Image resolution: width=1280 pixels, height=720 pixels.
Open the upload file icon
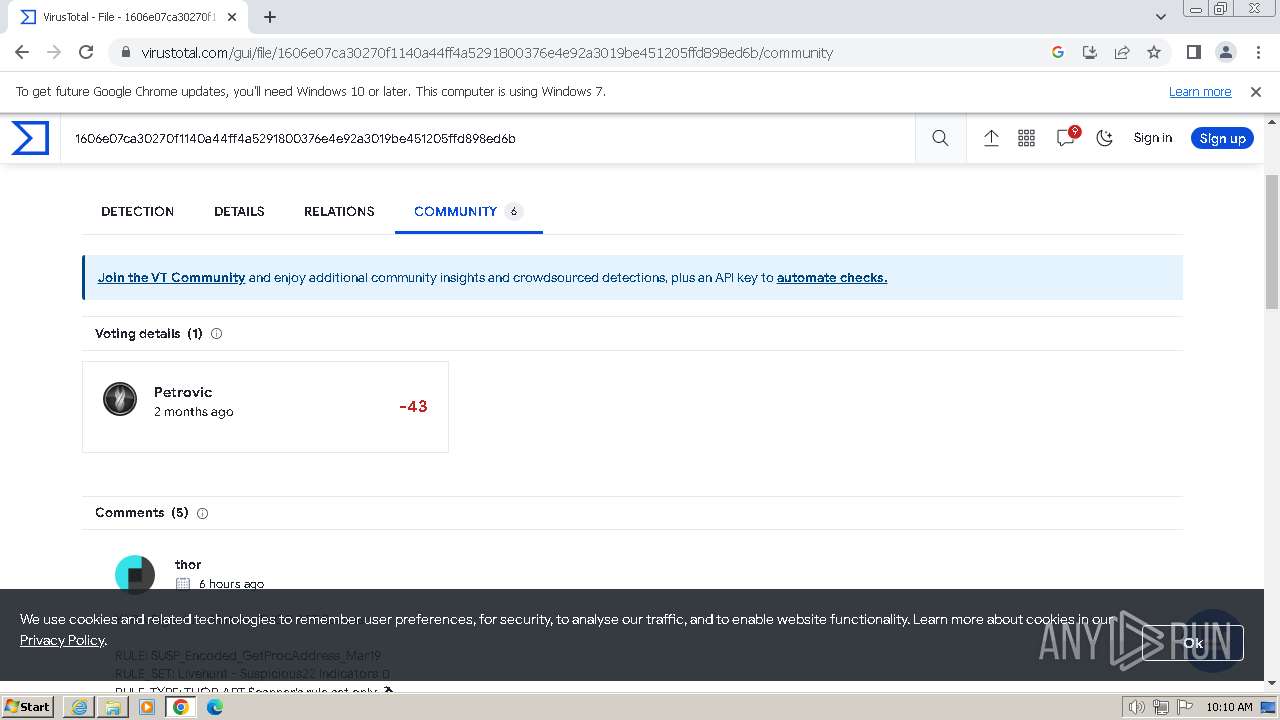coord(991,138)
